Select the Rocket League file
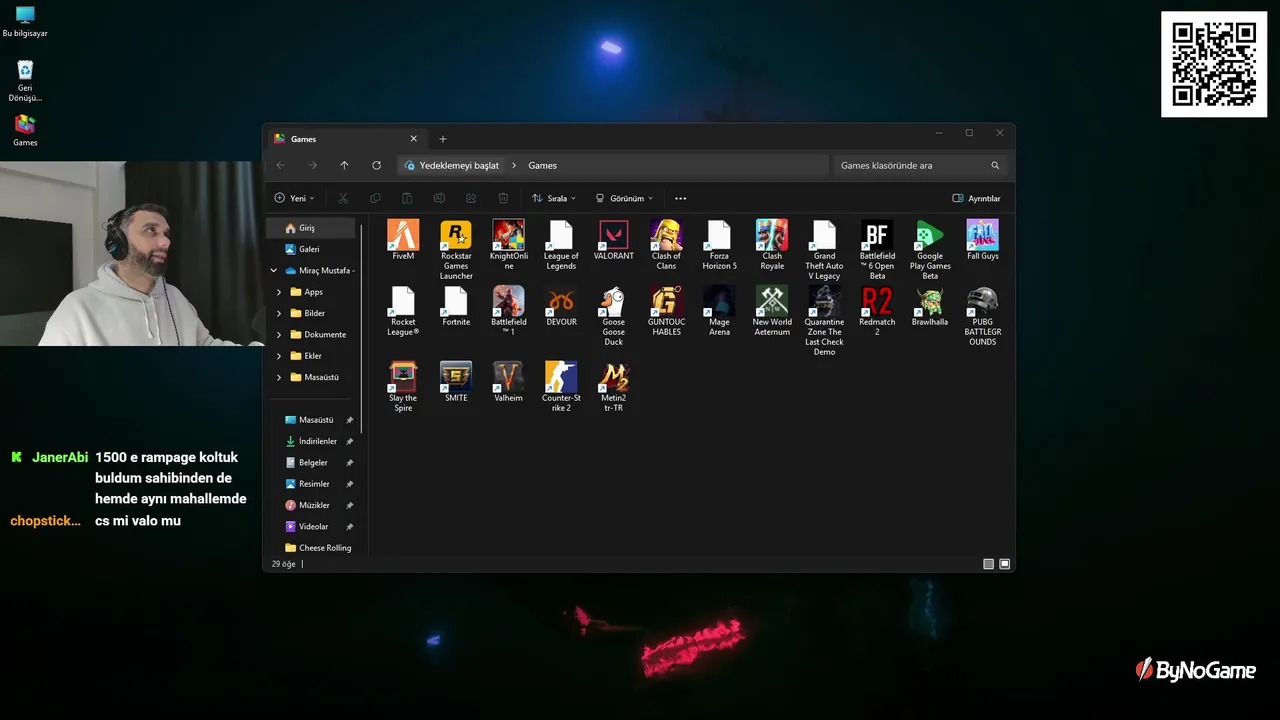 [403, 311]
